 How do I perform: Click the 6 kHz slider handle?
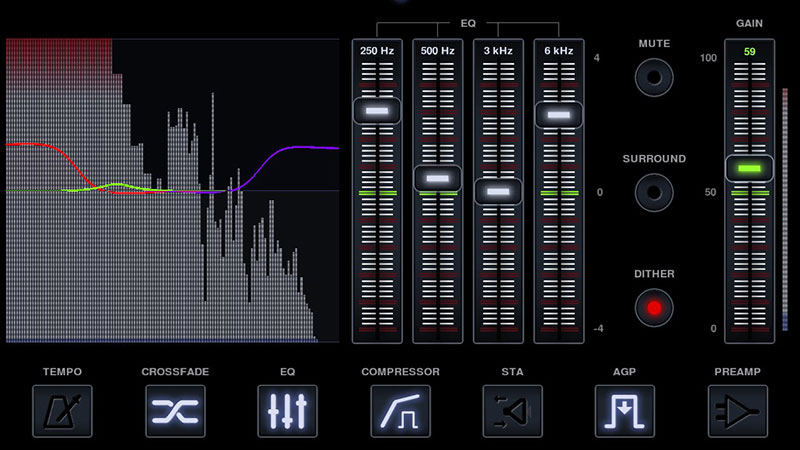559,115
